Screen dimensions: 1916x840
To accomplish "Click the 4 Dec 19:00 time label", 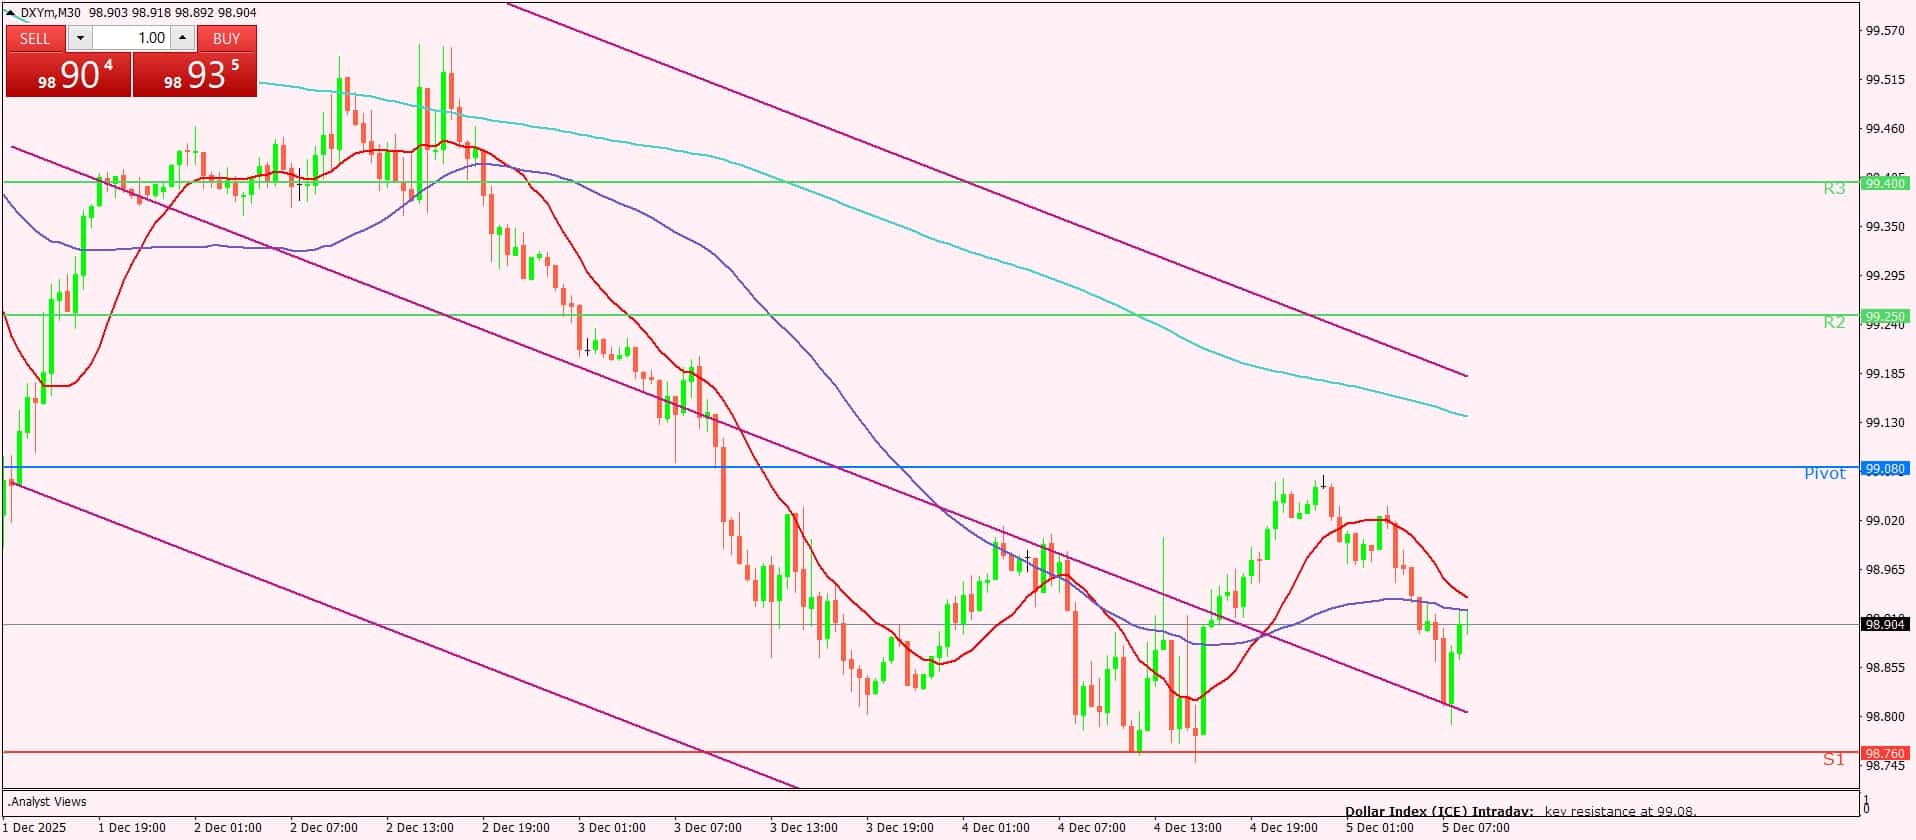I will click(1283, 827).
